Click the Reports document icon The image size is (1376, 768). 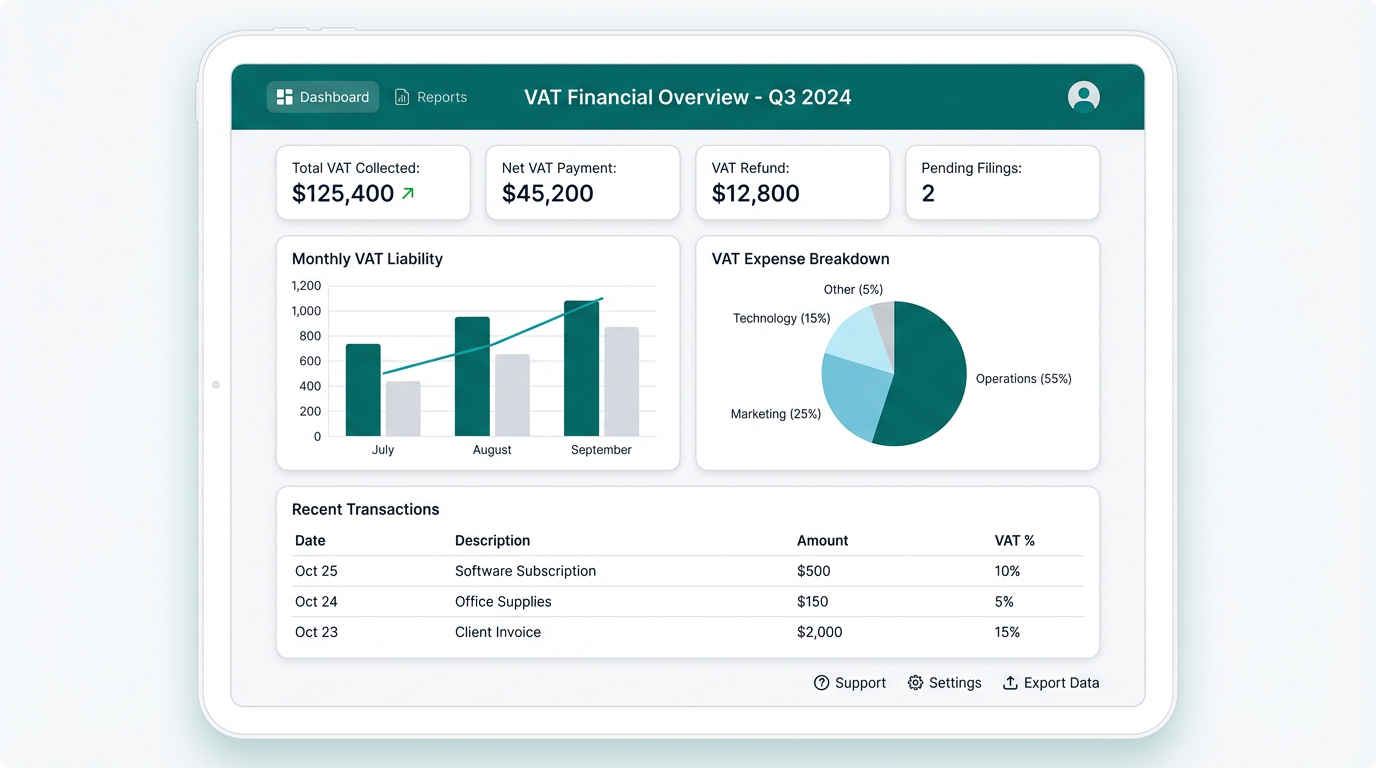pyautogui.click(x=401, y=96)
